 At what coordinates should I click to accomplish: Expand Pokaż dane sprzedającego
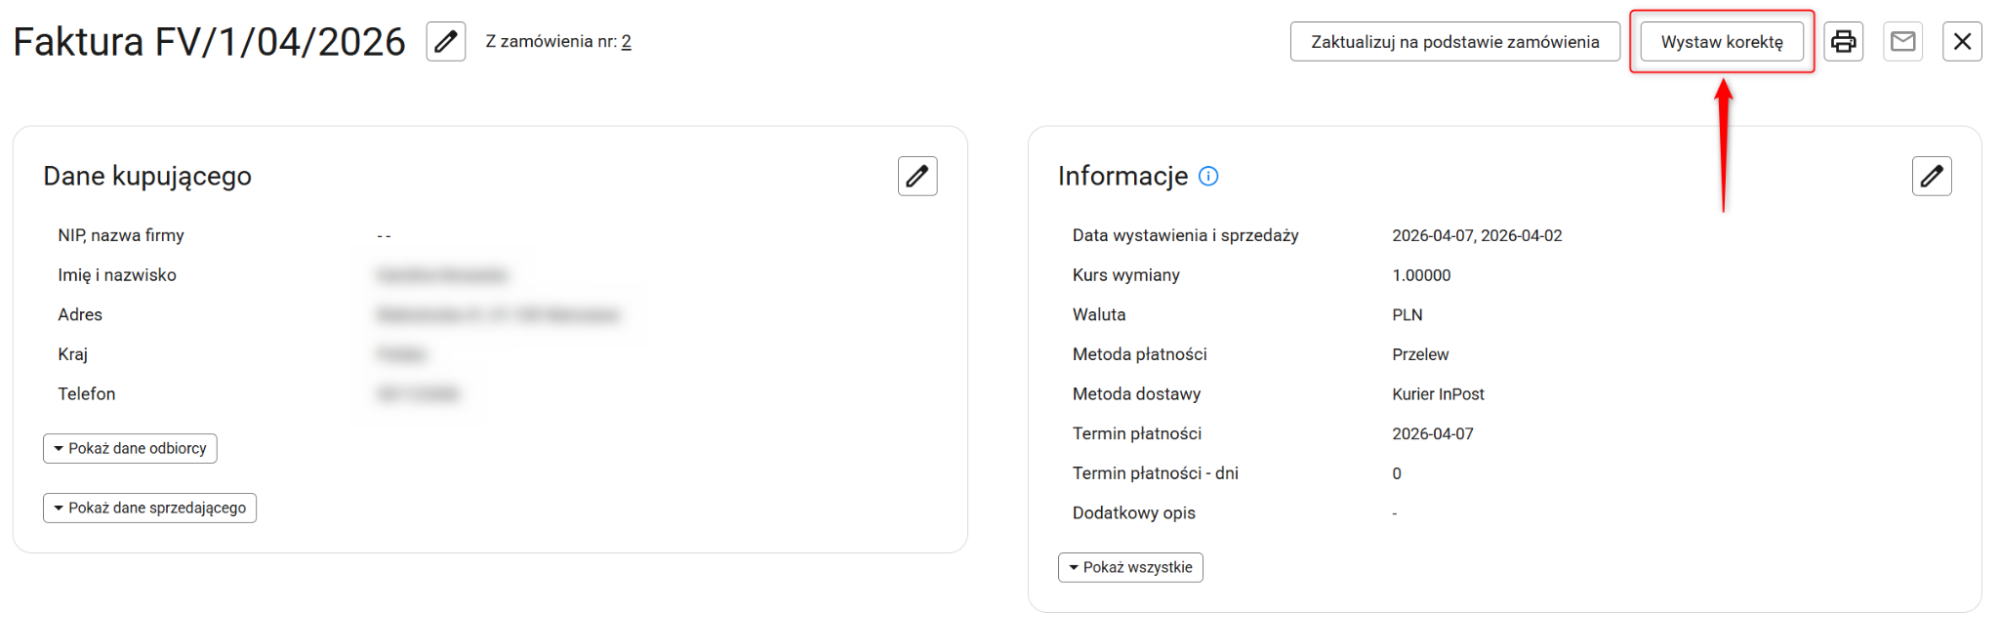(x=150, y=508)
